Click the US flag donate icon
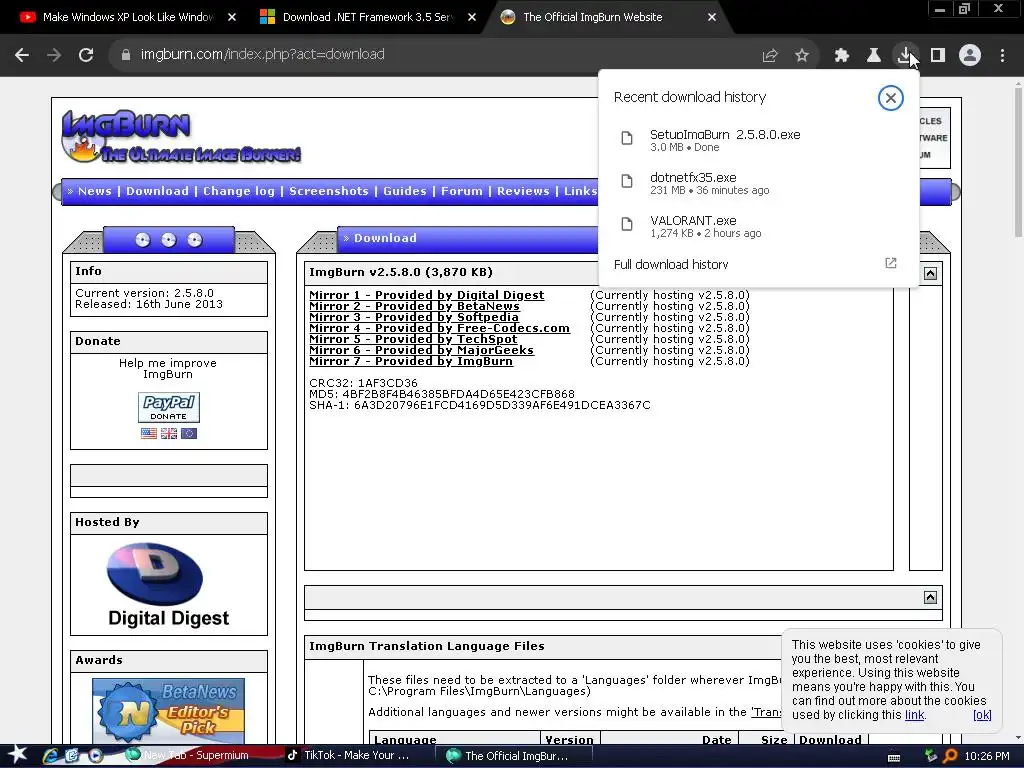The image size is (1024, 768). (x=149, y=434)
